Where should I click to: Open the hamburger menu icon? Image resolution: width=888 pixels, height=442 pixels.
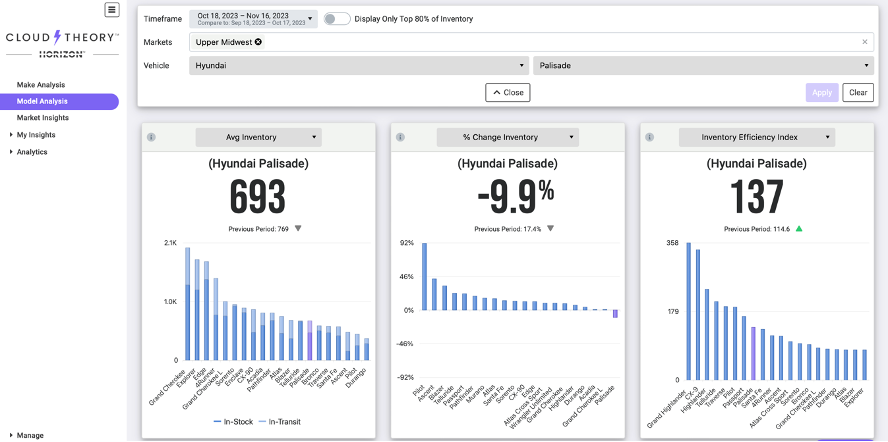click(x=112, y=9)
